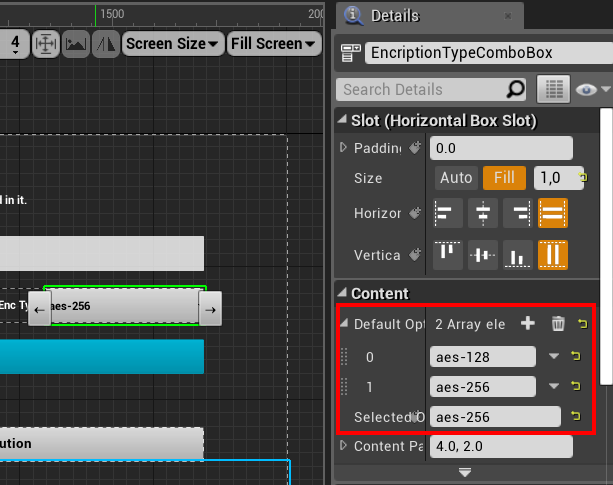Click the mirror/flip localization preview icon

106,43
